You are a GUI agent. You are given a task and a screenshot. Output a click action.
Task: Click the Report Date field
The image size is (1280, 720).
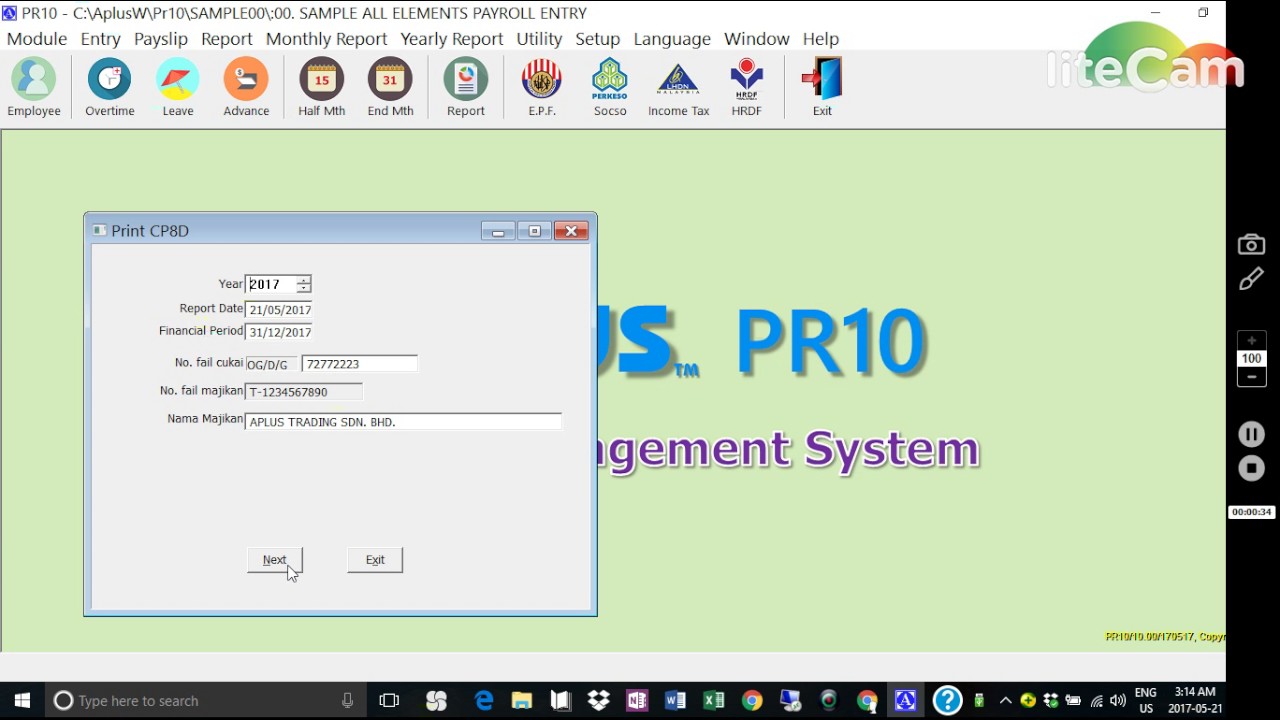pyautogui.click(x=279, y=310)
